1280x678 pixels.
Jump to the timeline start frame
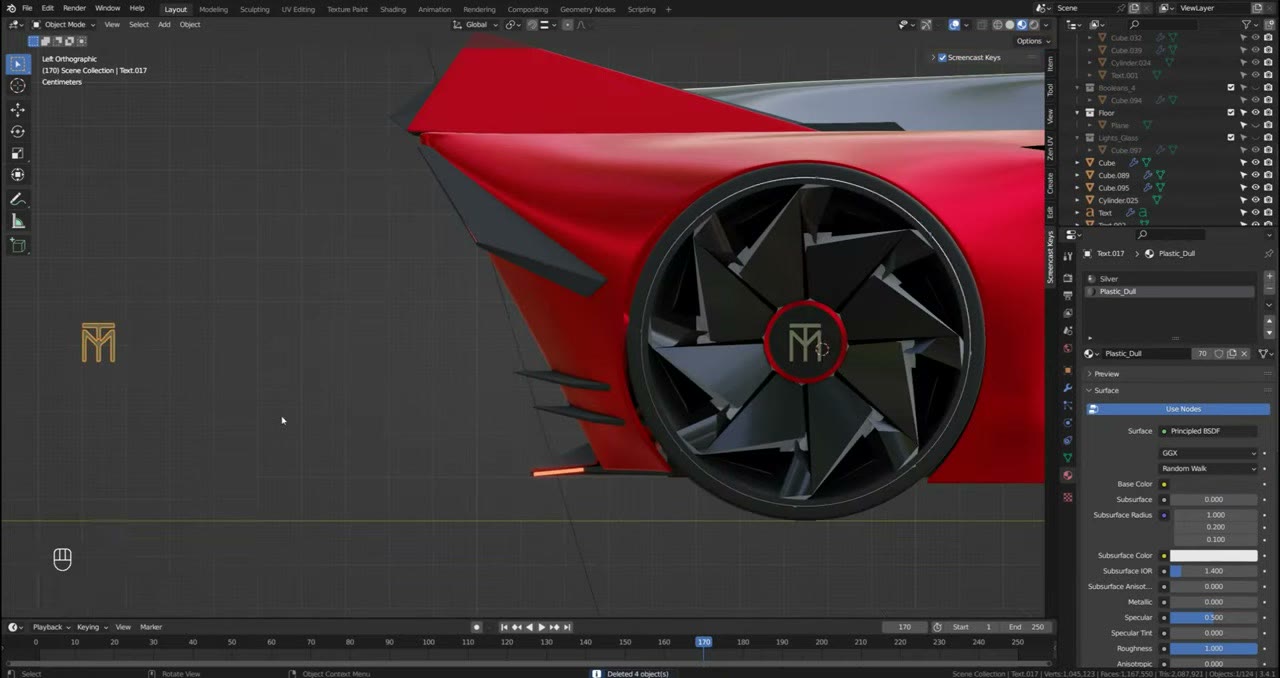click(x=504, y=627)
